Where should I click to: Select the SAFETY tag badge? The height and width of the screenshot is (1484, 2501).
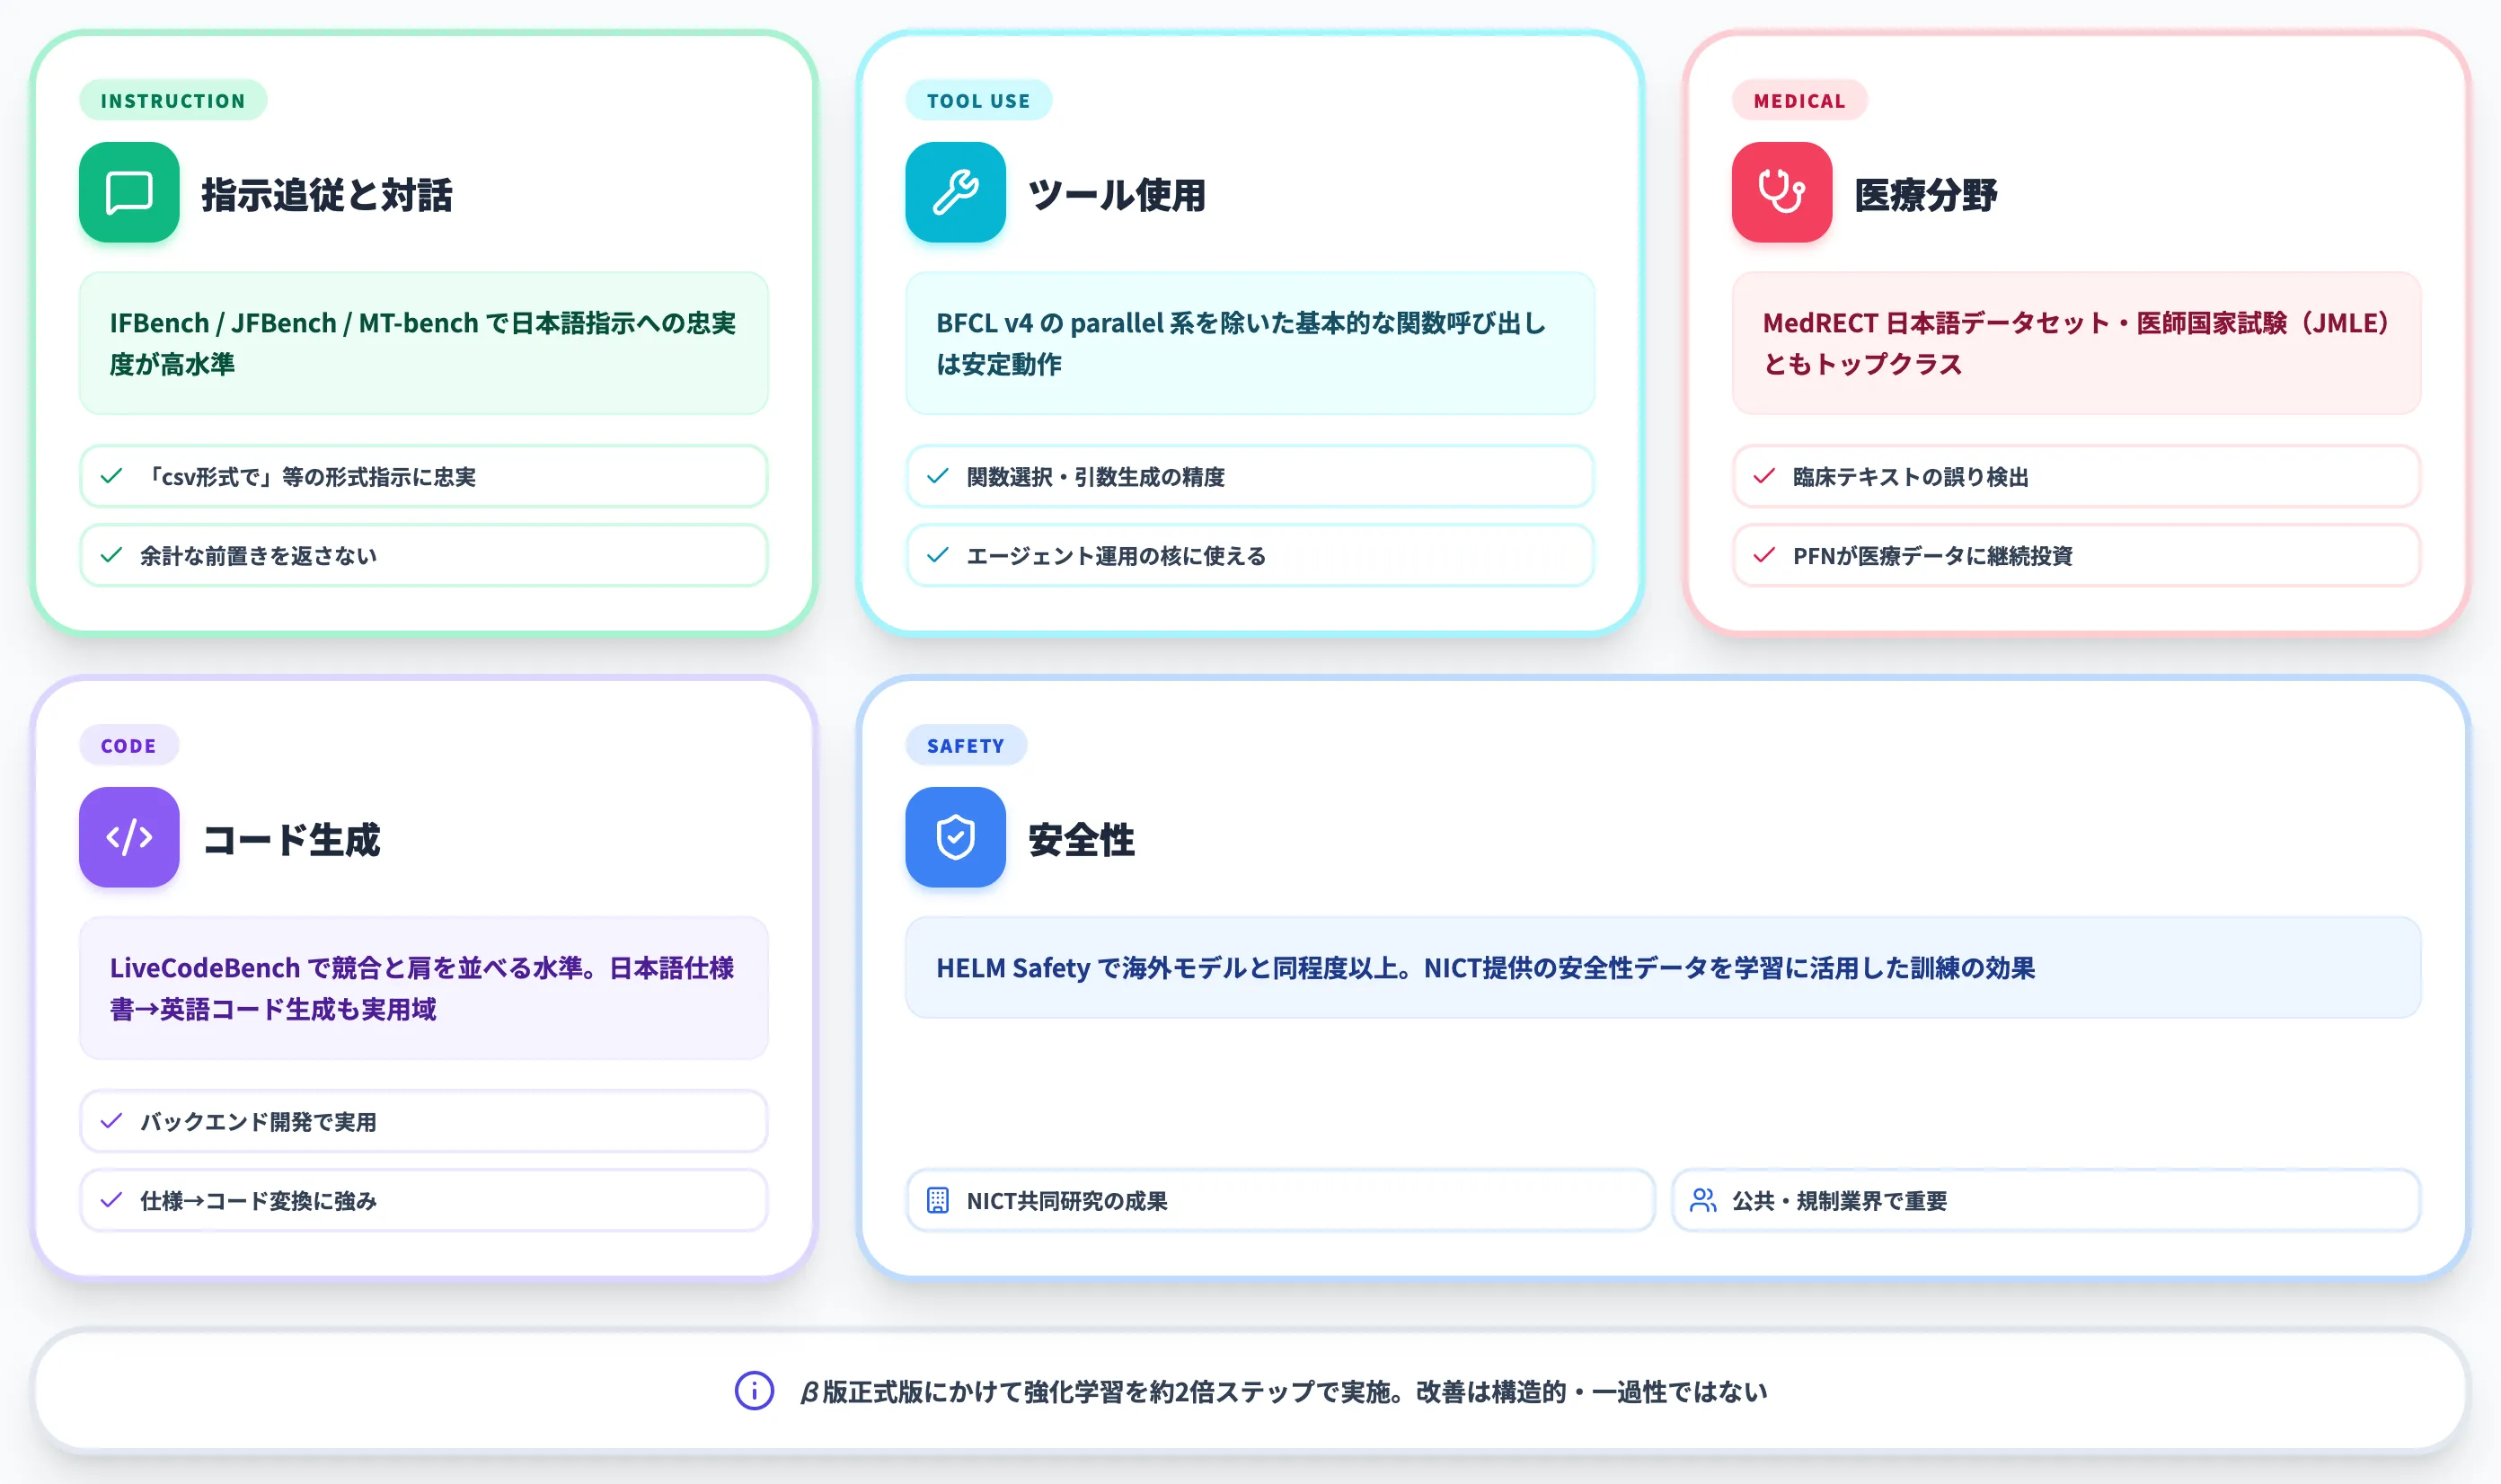(x=965, y=745)
